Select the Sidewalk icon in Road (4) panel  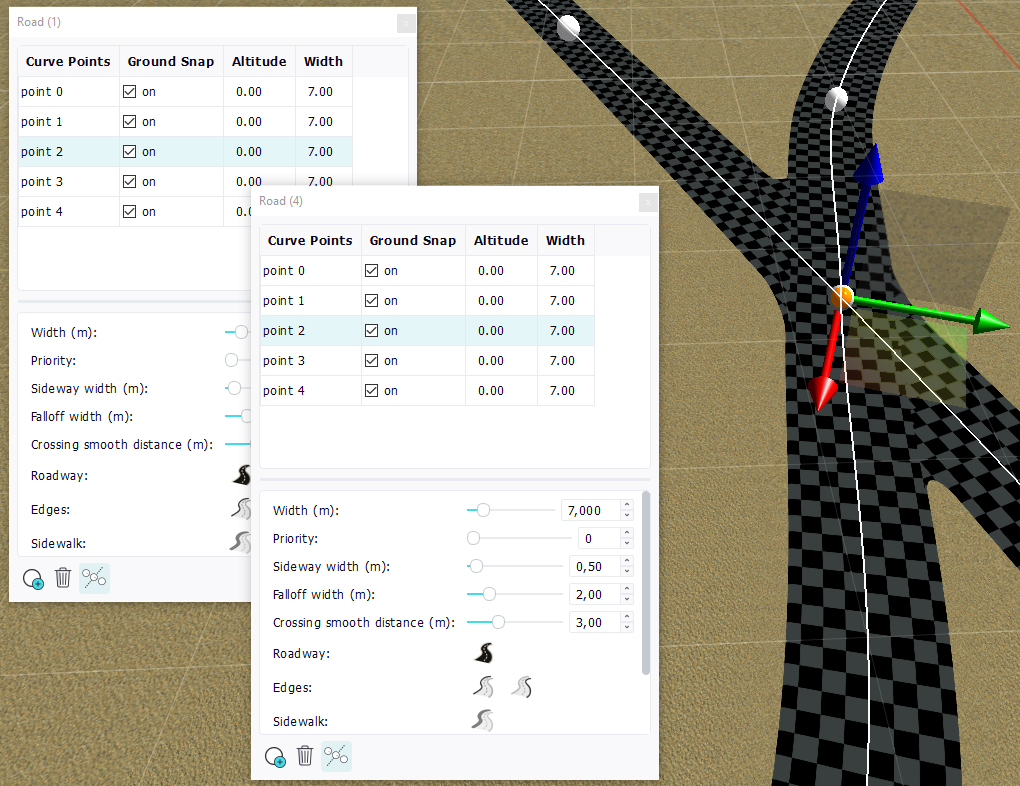483,721
